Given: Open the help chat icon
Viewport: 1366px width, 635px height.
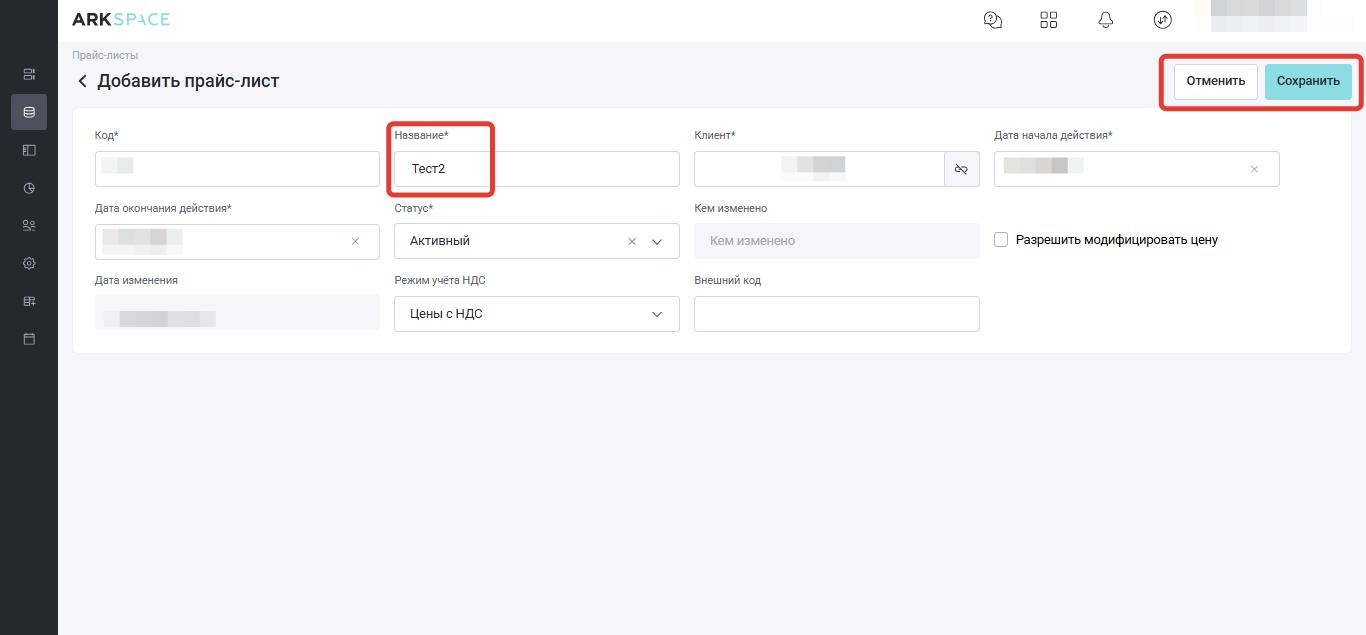Looking at the screenshot, I should [992, 20].
